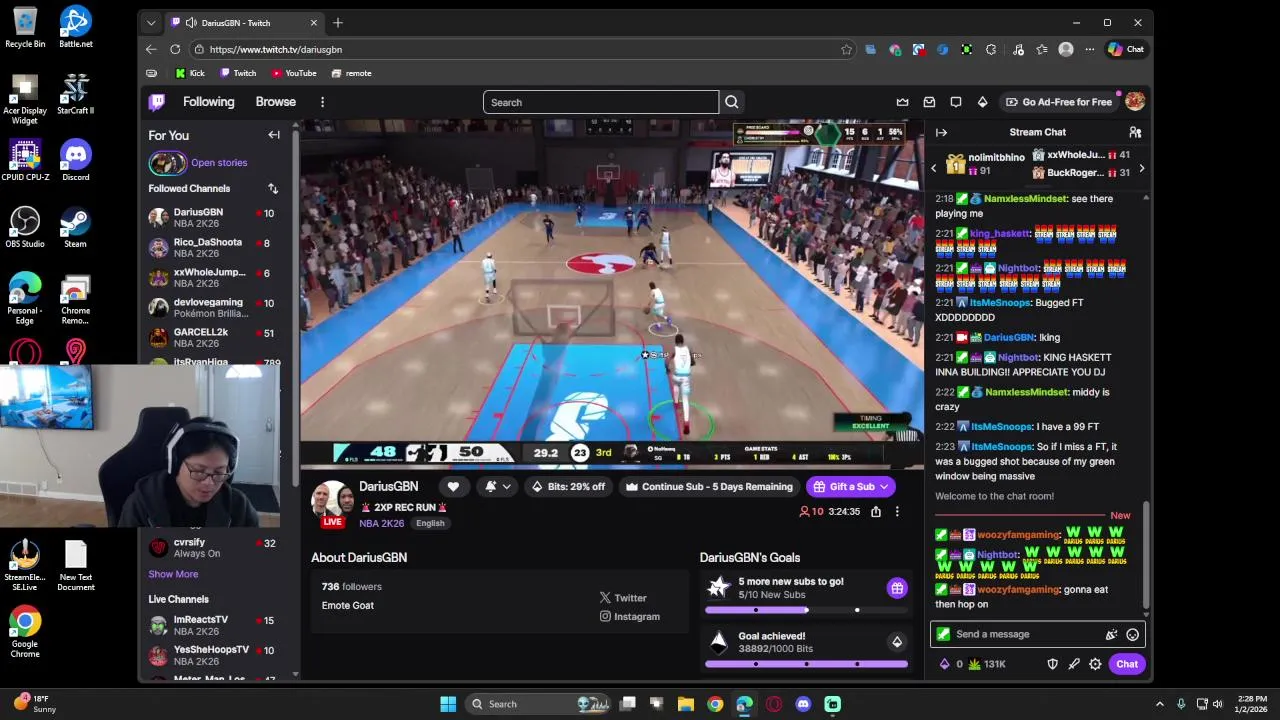Open Discord from the taskbar
The height and width of the screenshot is (720, 1280).
[803, 704]
